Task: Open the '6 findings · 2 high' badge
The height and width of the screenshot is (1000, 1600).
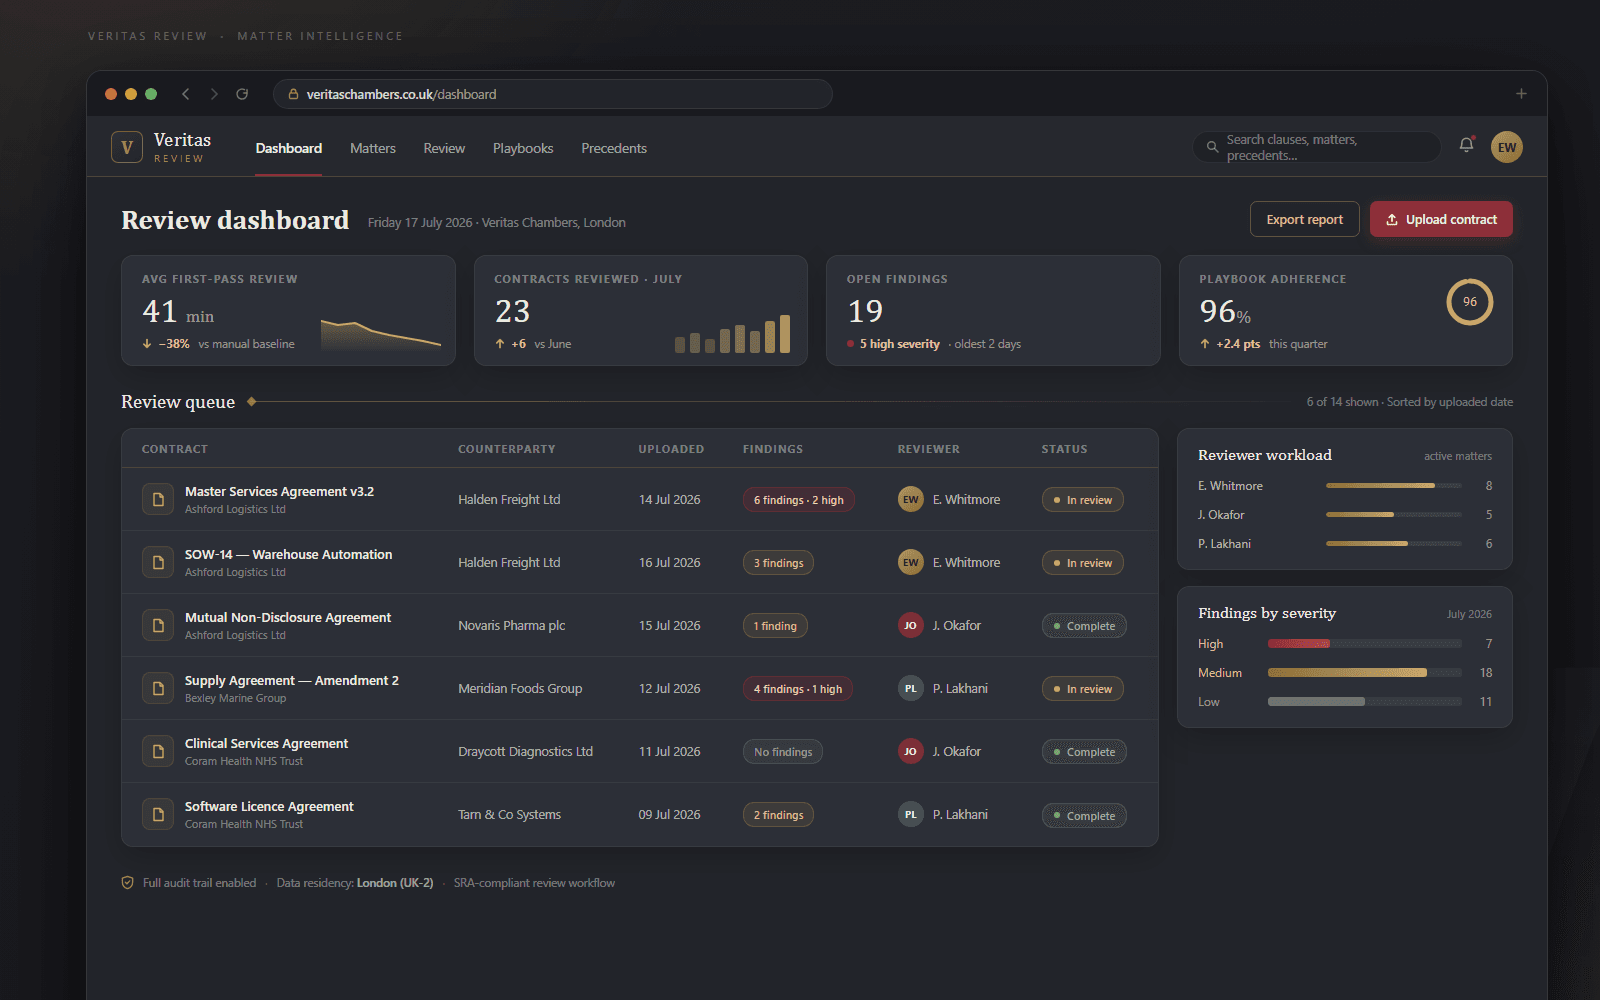Action: (x=798, y=500)
